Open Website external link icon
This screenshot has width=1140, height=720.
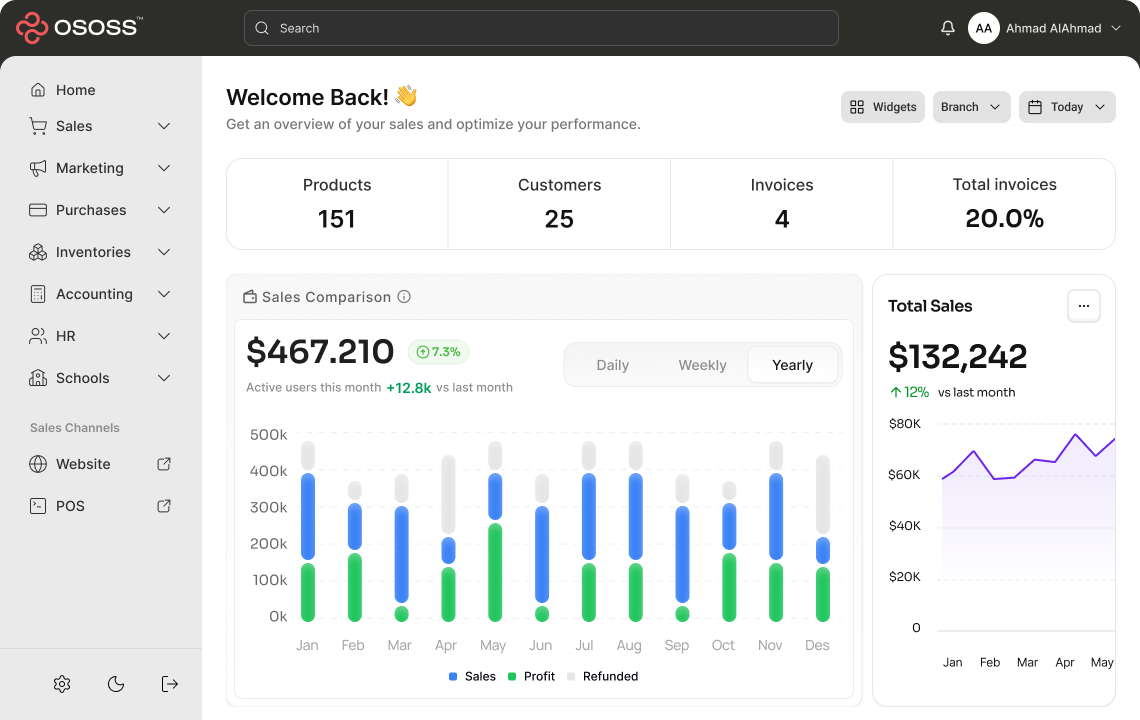164,464
